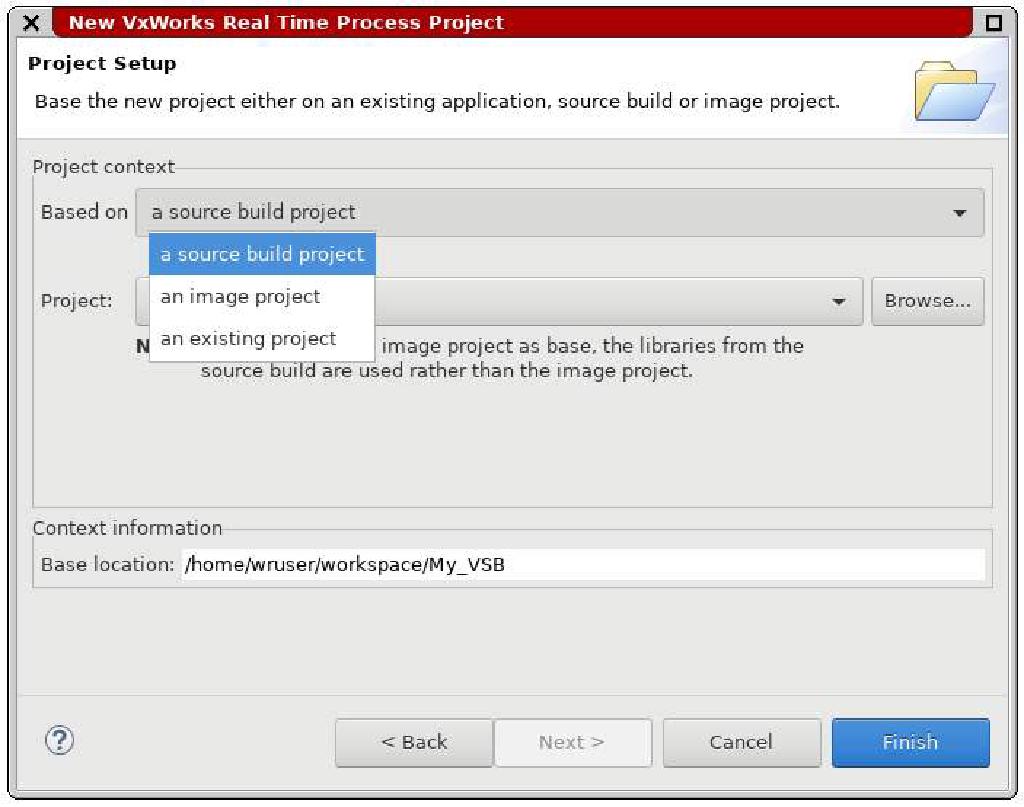Click the disabled Next button
This screenshot has width=1024, height=807.
[x=572, y=742]
